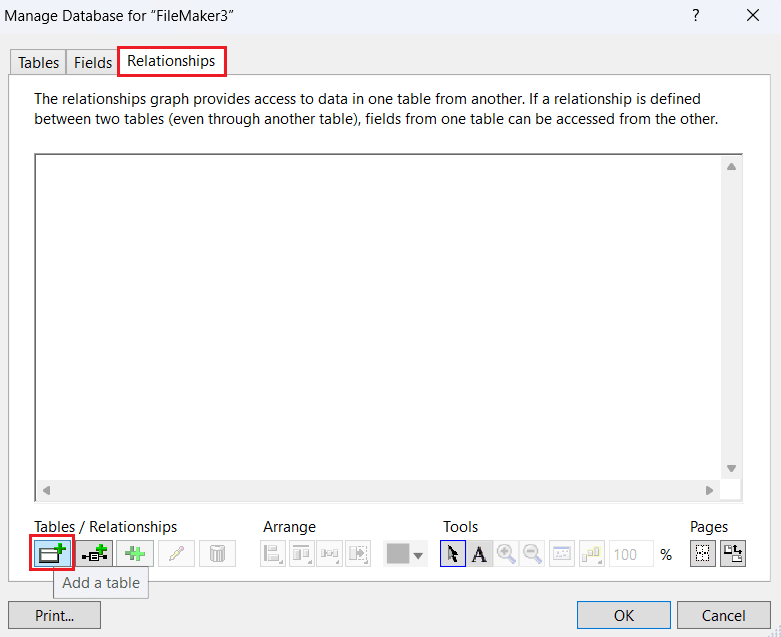Screen dimensions: 781x637
Task: Click the zoom in magnifier tool
Action: [x=506, y=553]
